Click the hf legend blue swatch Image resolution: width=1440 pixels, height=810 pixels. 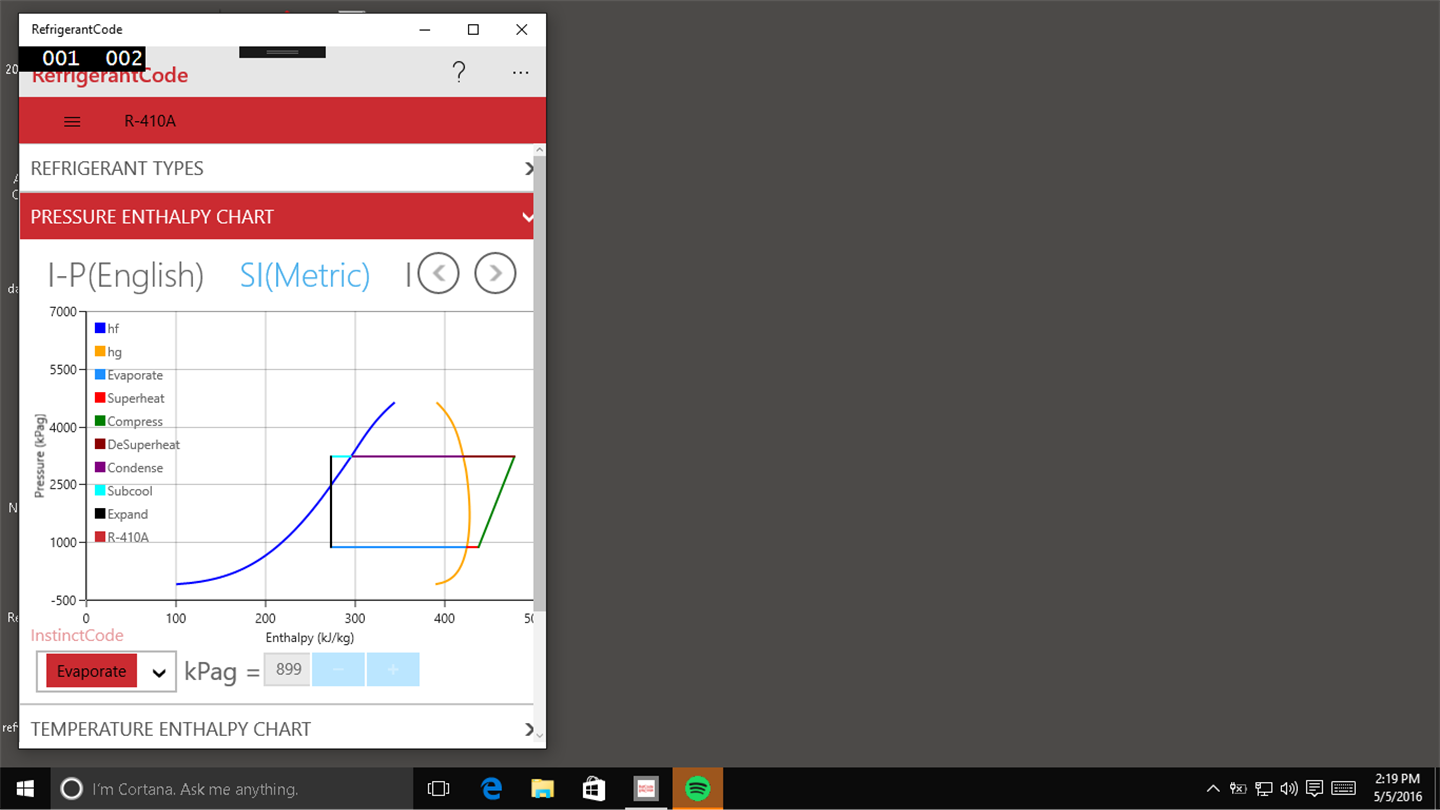[100, 328]
